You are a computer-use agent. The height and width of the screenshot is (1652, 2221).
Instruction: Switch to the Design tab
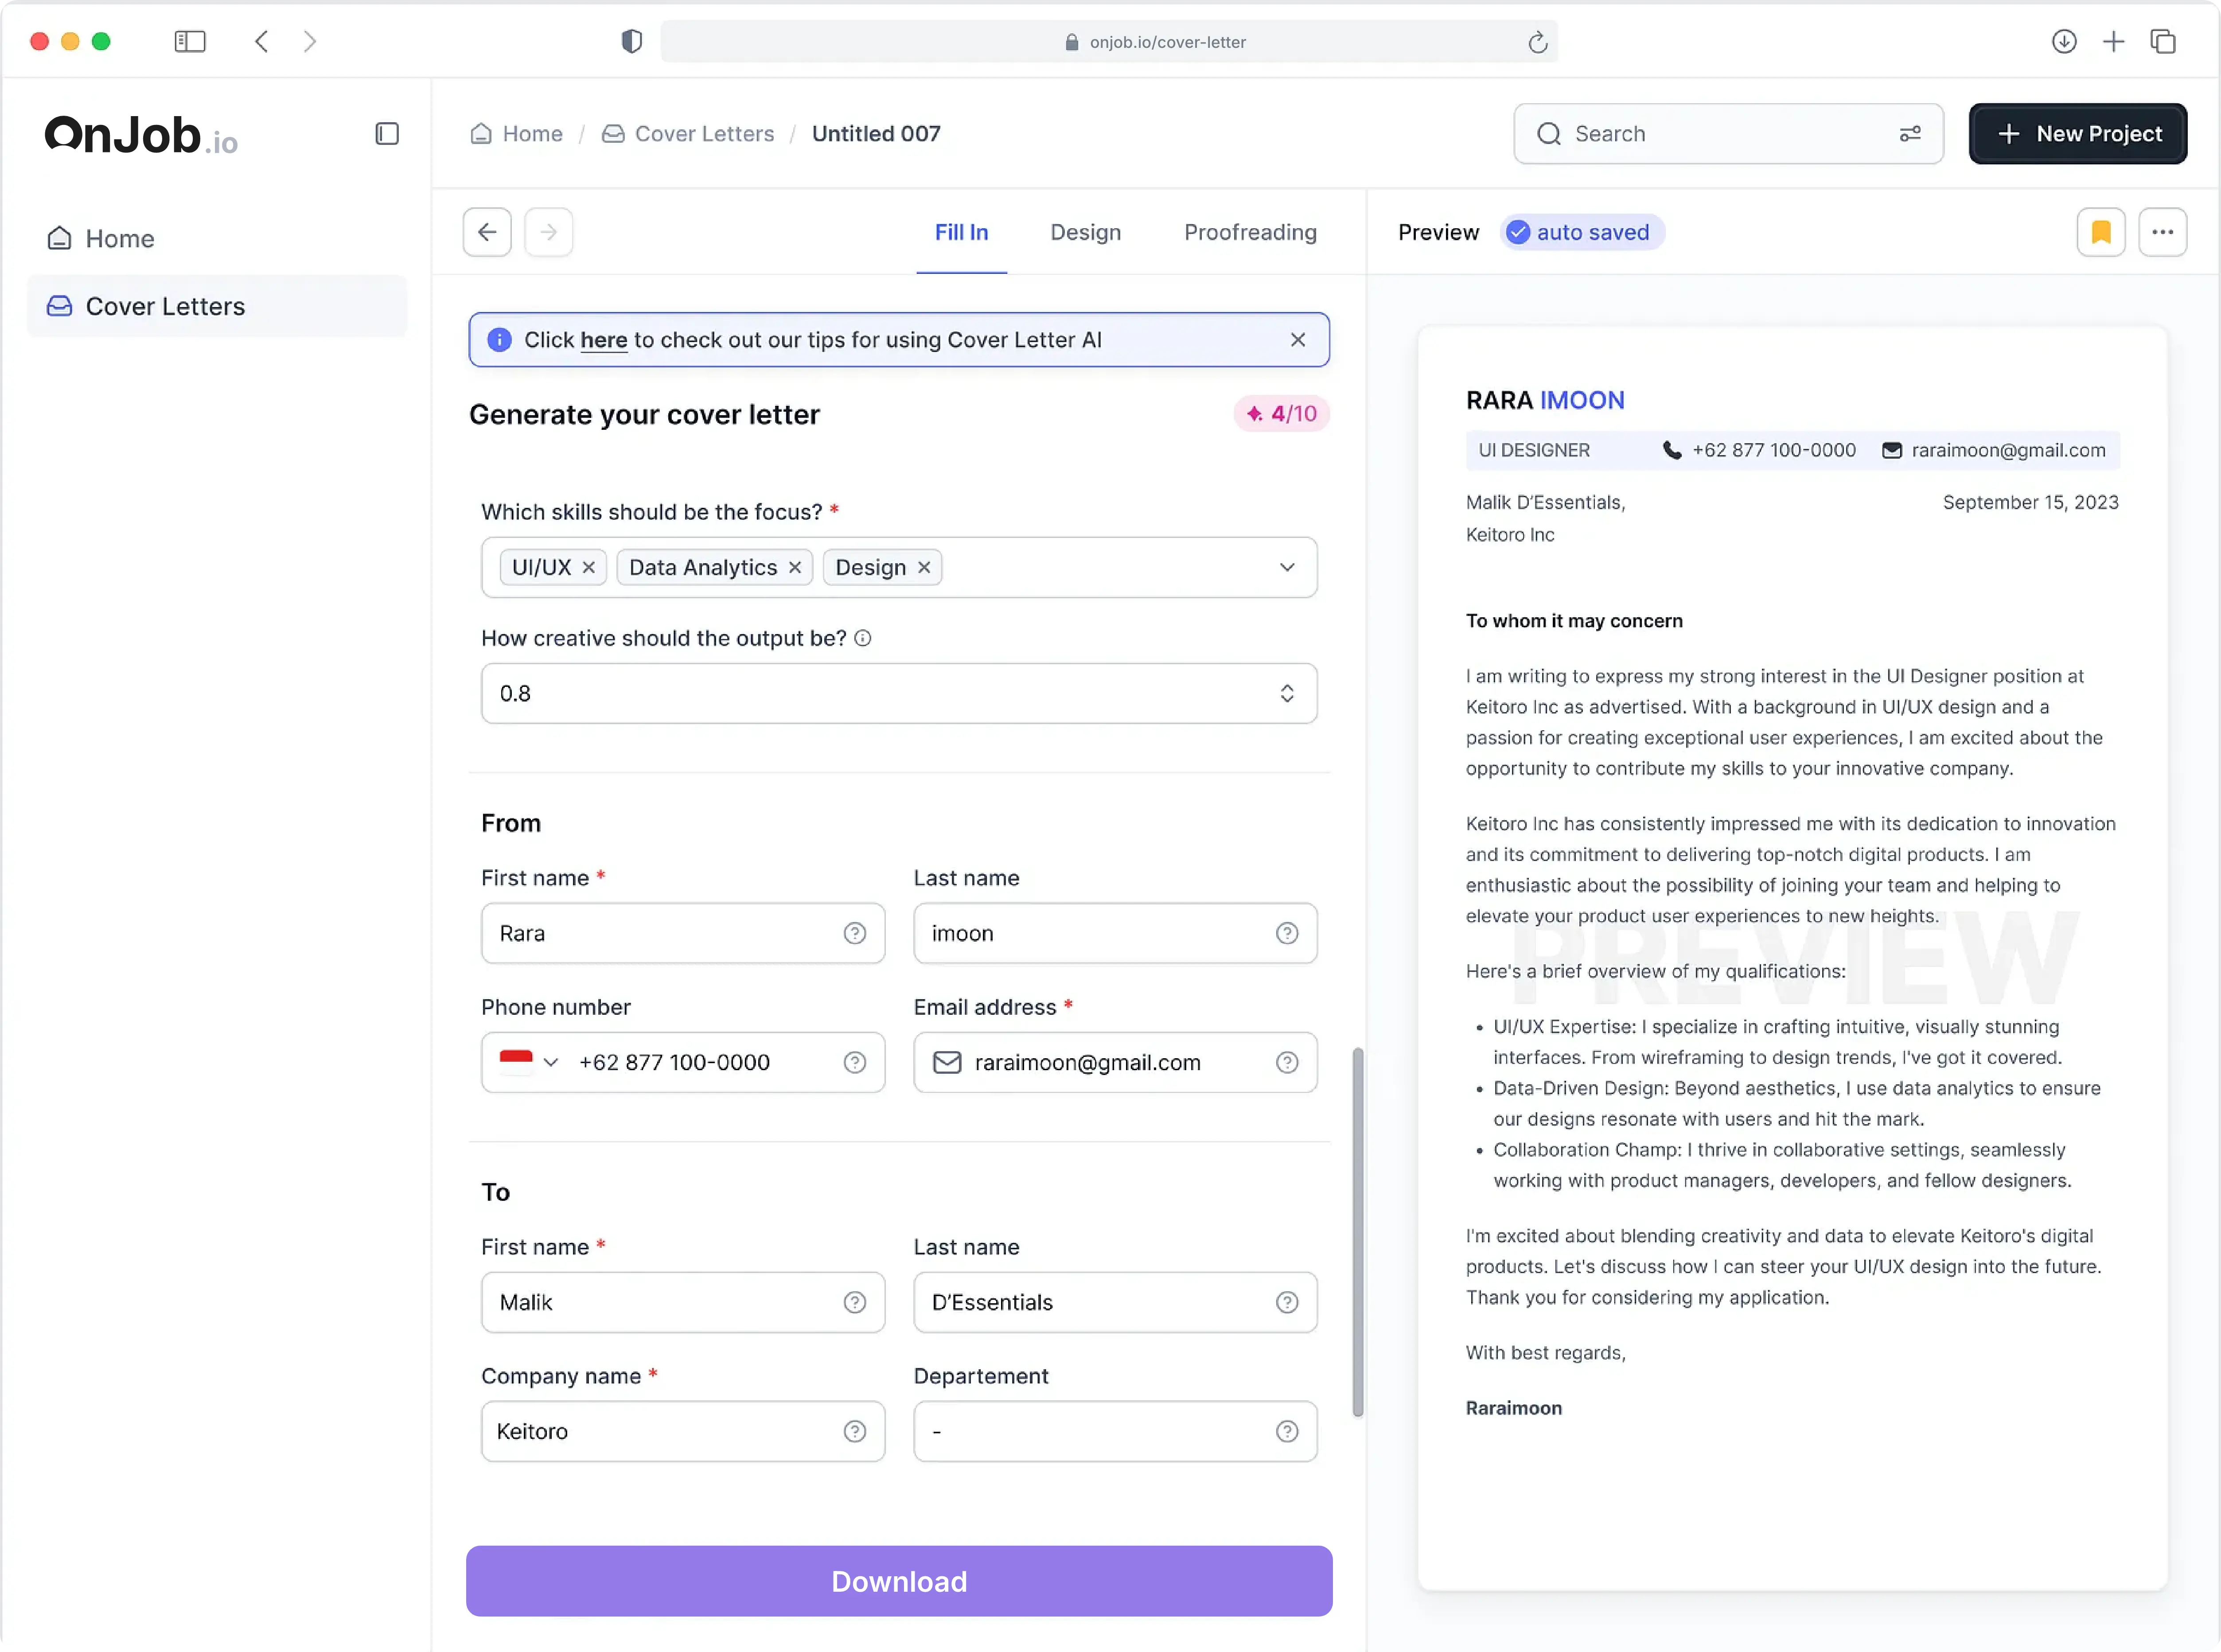(1085, 232)
